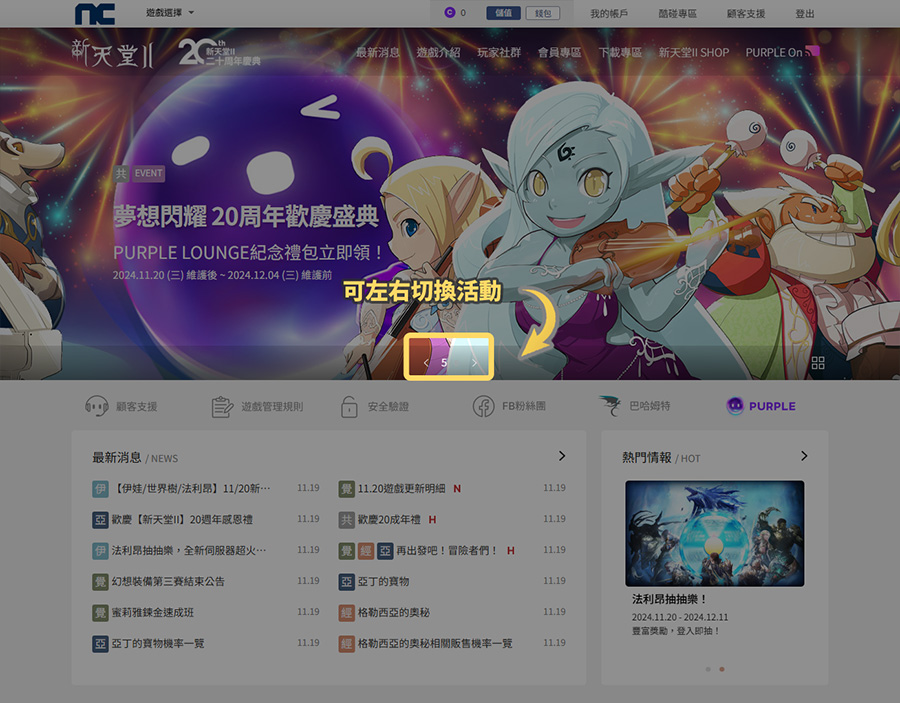The image size is (900, 703).
Task: Click the 法利昂抽抽樂 thumbnail image
Action: 714,533
